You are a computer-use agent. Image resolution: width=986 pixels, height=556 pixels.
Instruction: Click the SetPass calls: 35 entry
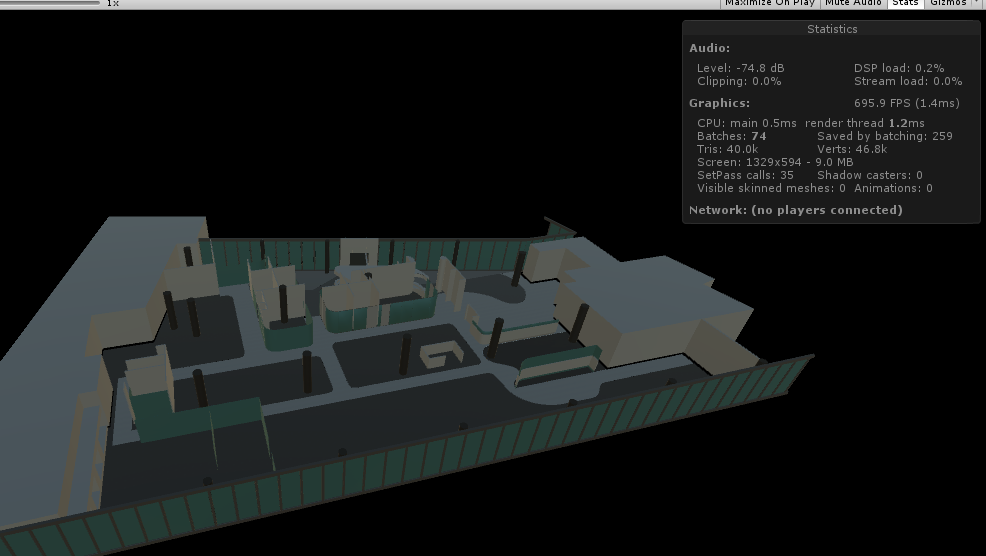[745, 175]
